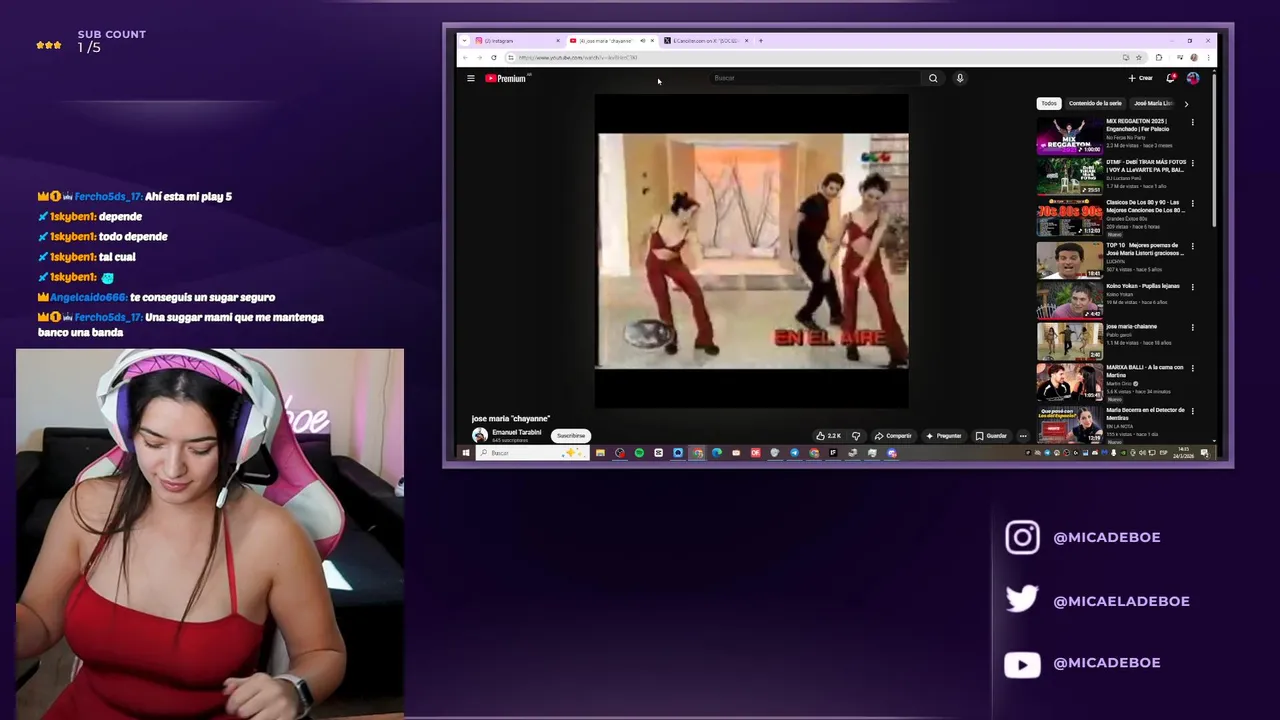Open options menu for Koino Yokan video
This screenshot has width=1280, height=720.
(x=1192, y=287)
